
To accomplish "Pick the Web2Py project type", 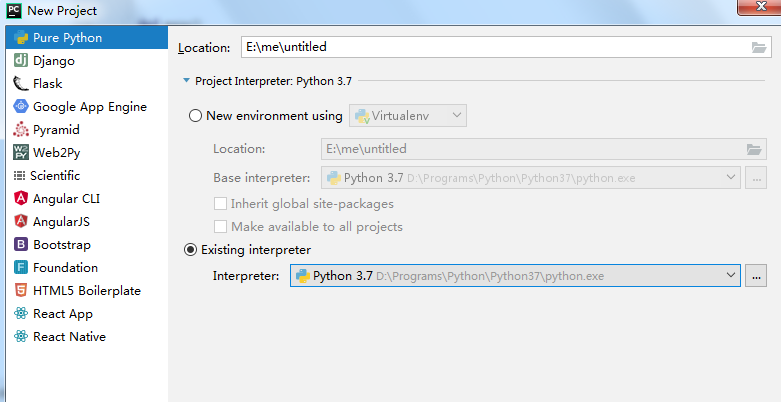I will click(87, 152).
